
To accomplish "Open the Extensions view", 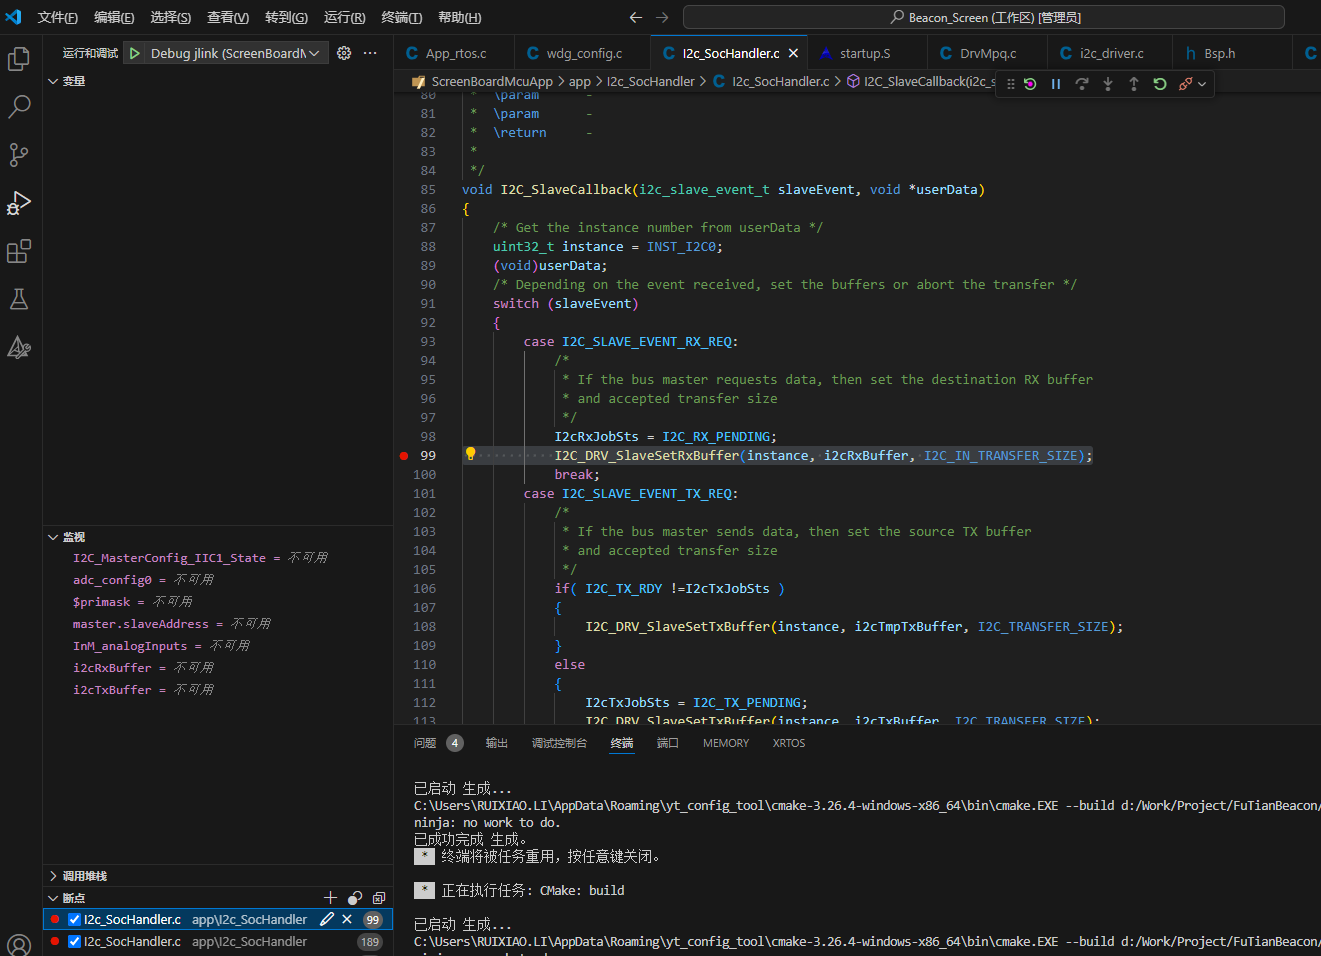I will click(19, 251).
